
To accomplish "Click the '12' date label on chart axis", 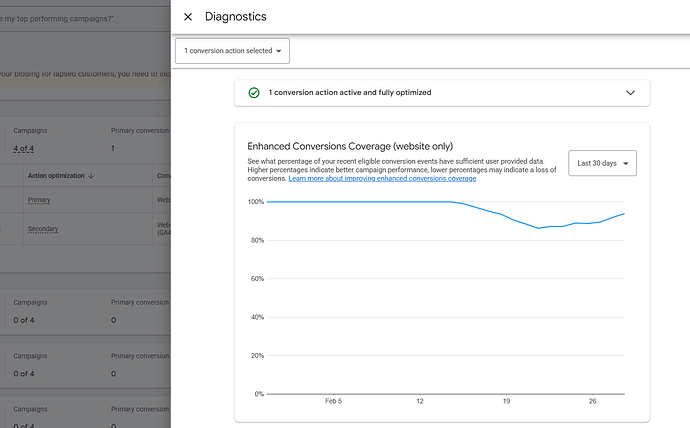I will tap(420, 401).
